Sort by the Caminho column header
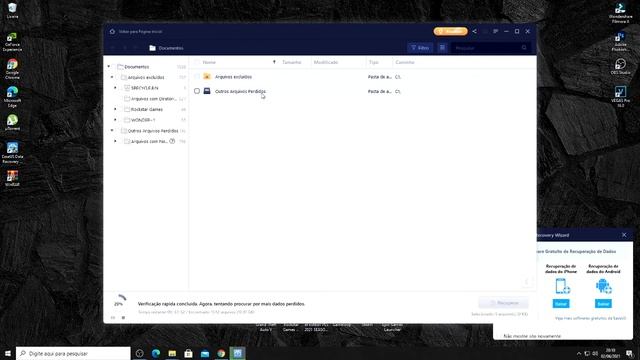 click(404, 62)
